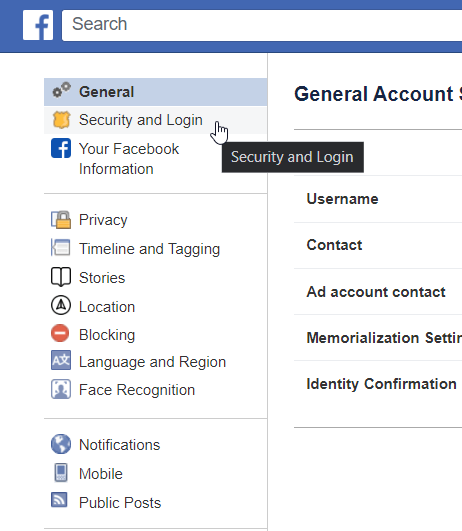Click the General gears icon

[61, 90]
